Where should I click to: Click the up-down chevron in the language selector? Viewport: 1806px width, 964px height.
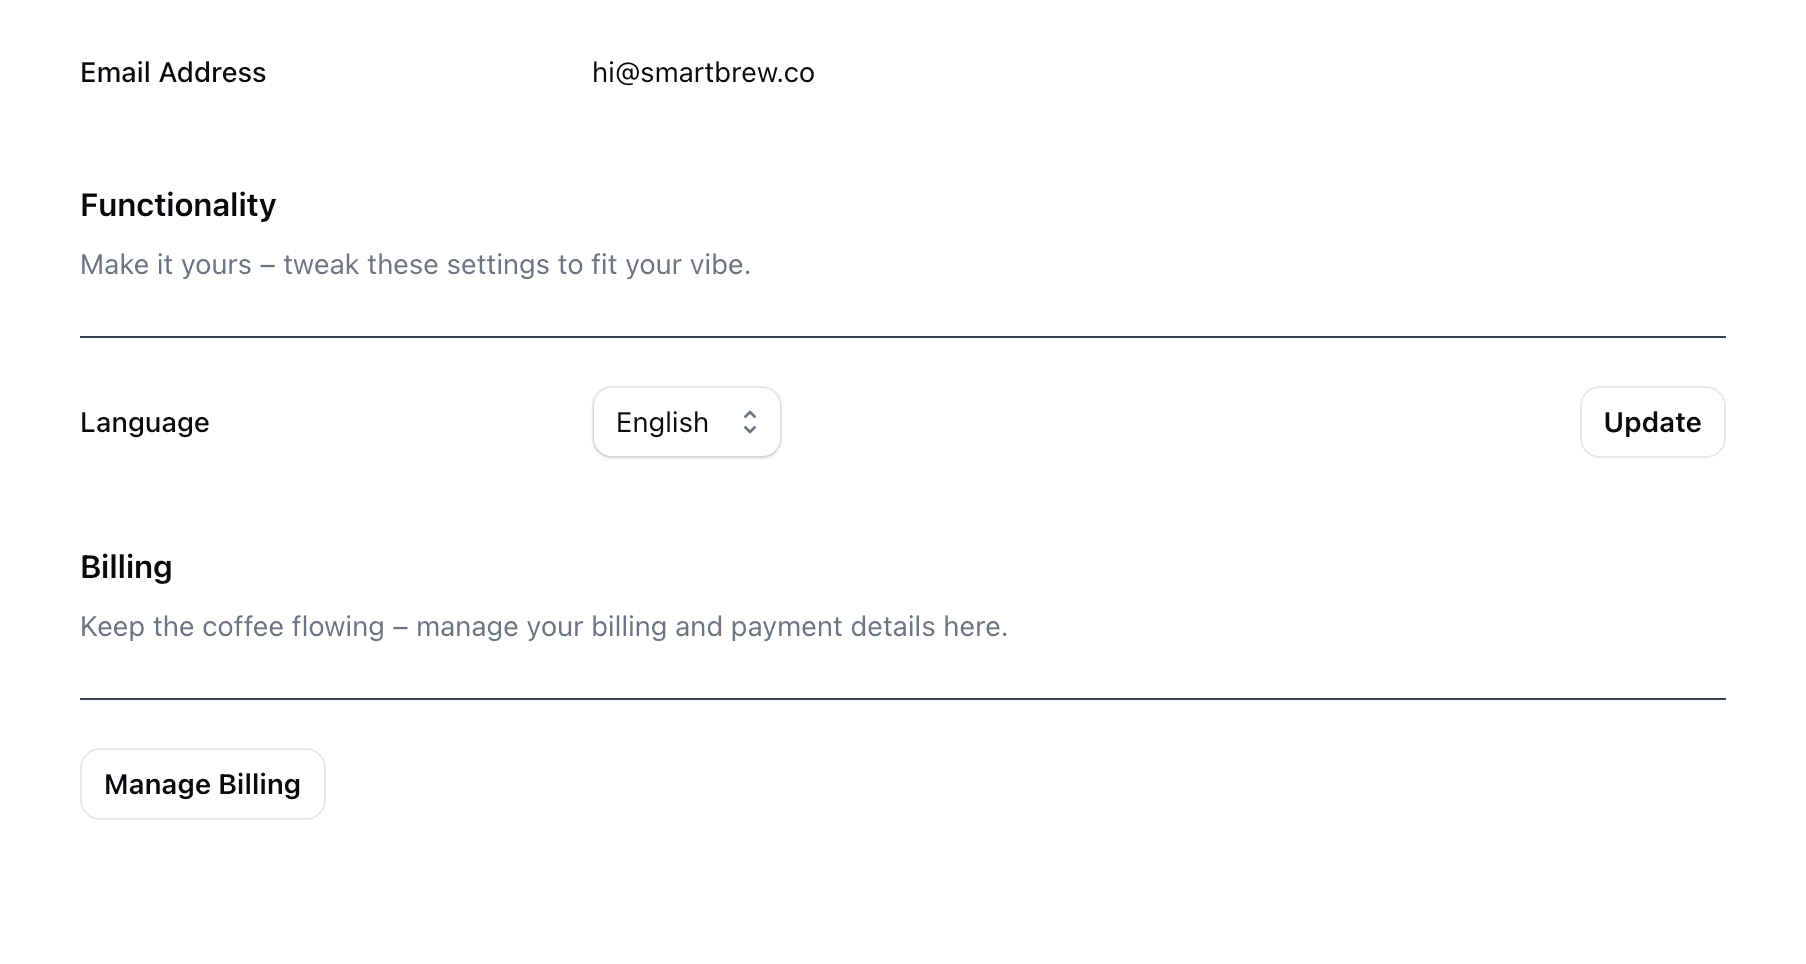(x=749, y=422)
